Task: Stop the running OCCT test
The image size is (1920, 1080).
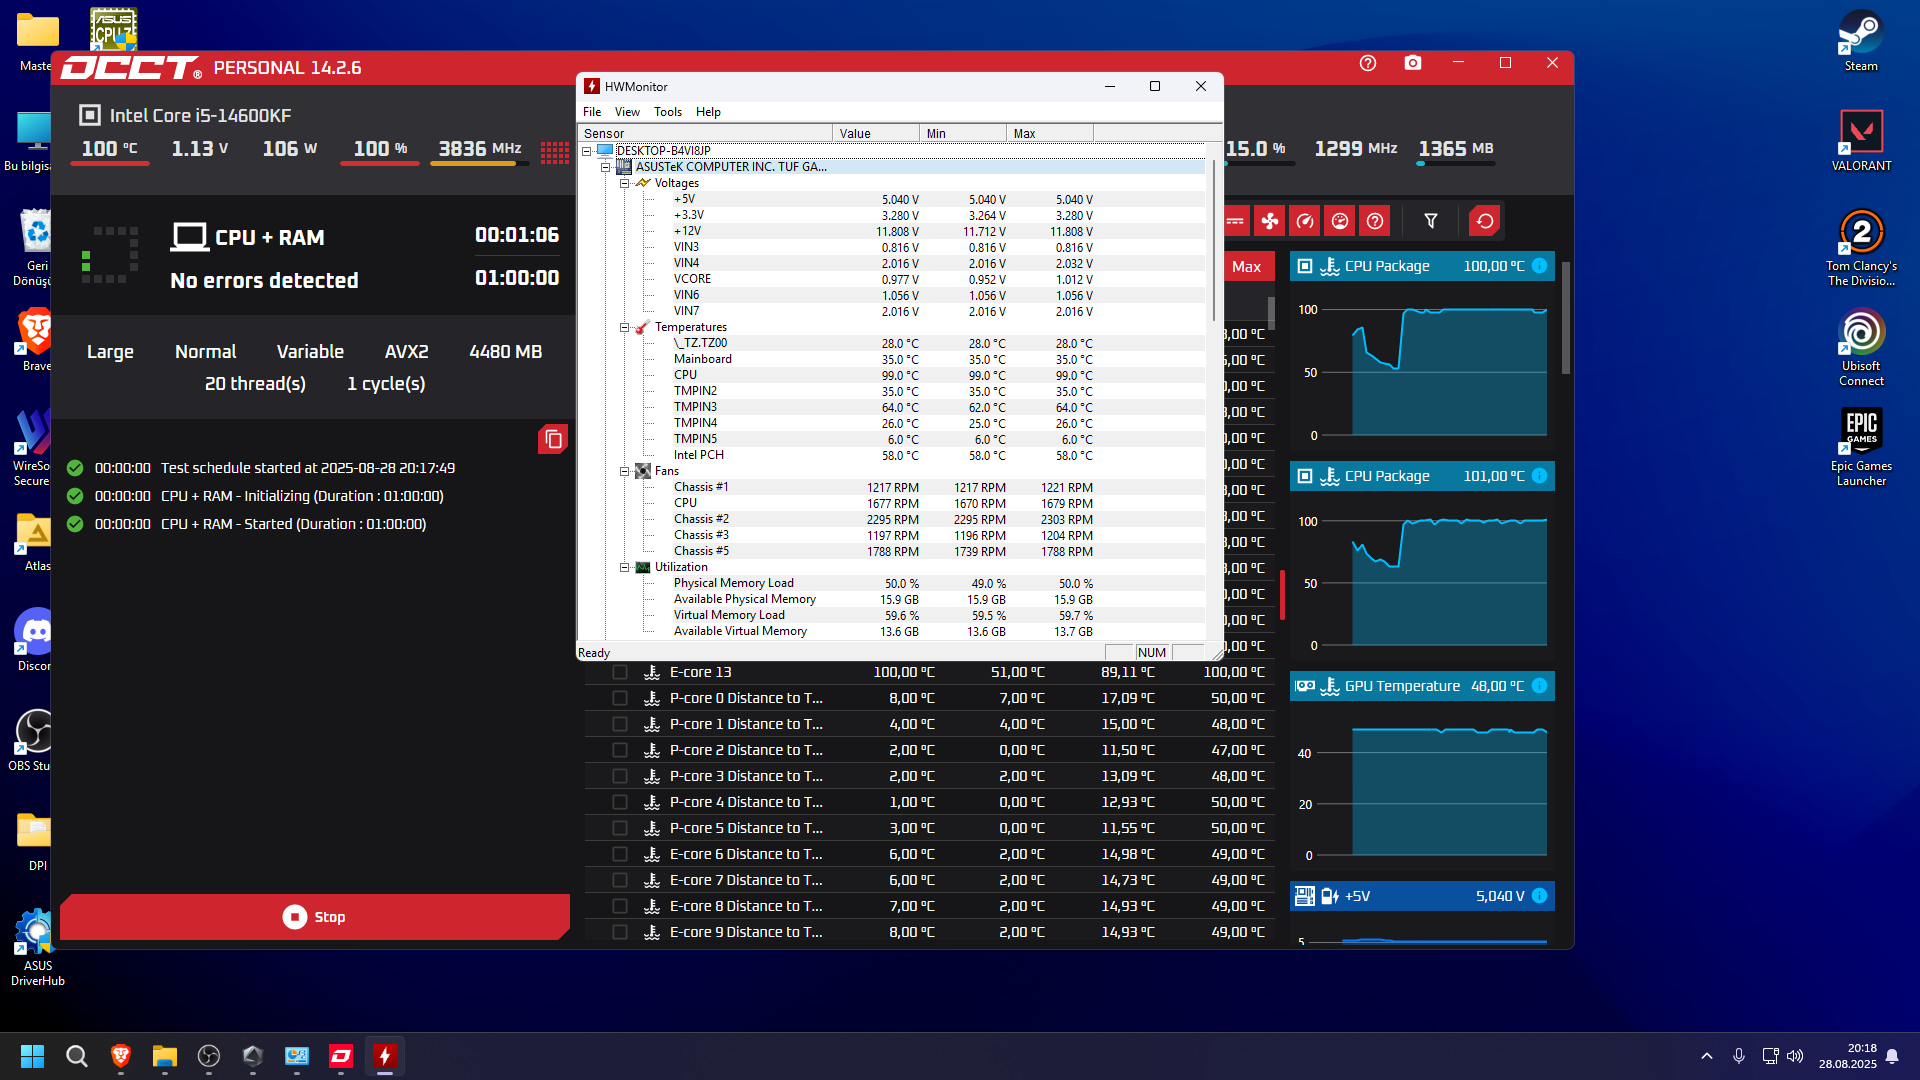Action: click(315, 917)
